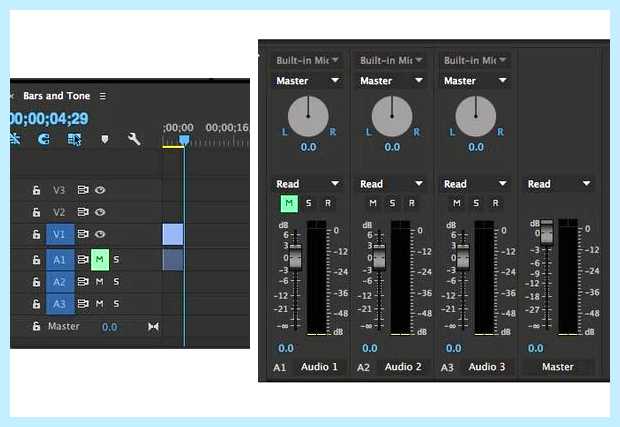Click the Audio 1 volume fader handle

295,258
